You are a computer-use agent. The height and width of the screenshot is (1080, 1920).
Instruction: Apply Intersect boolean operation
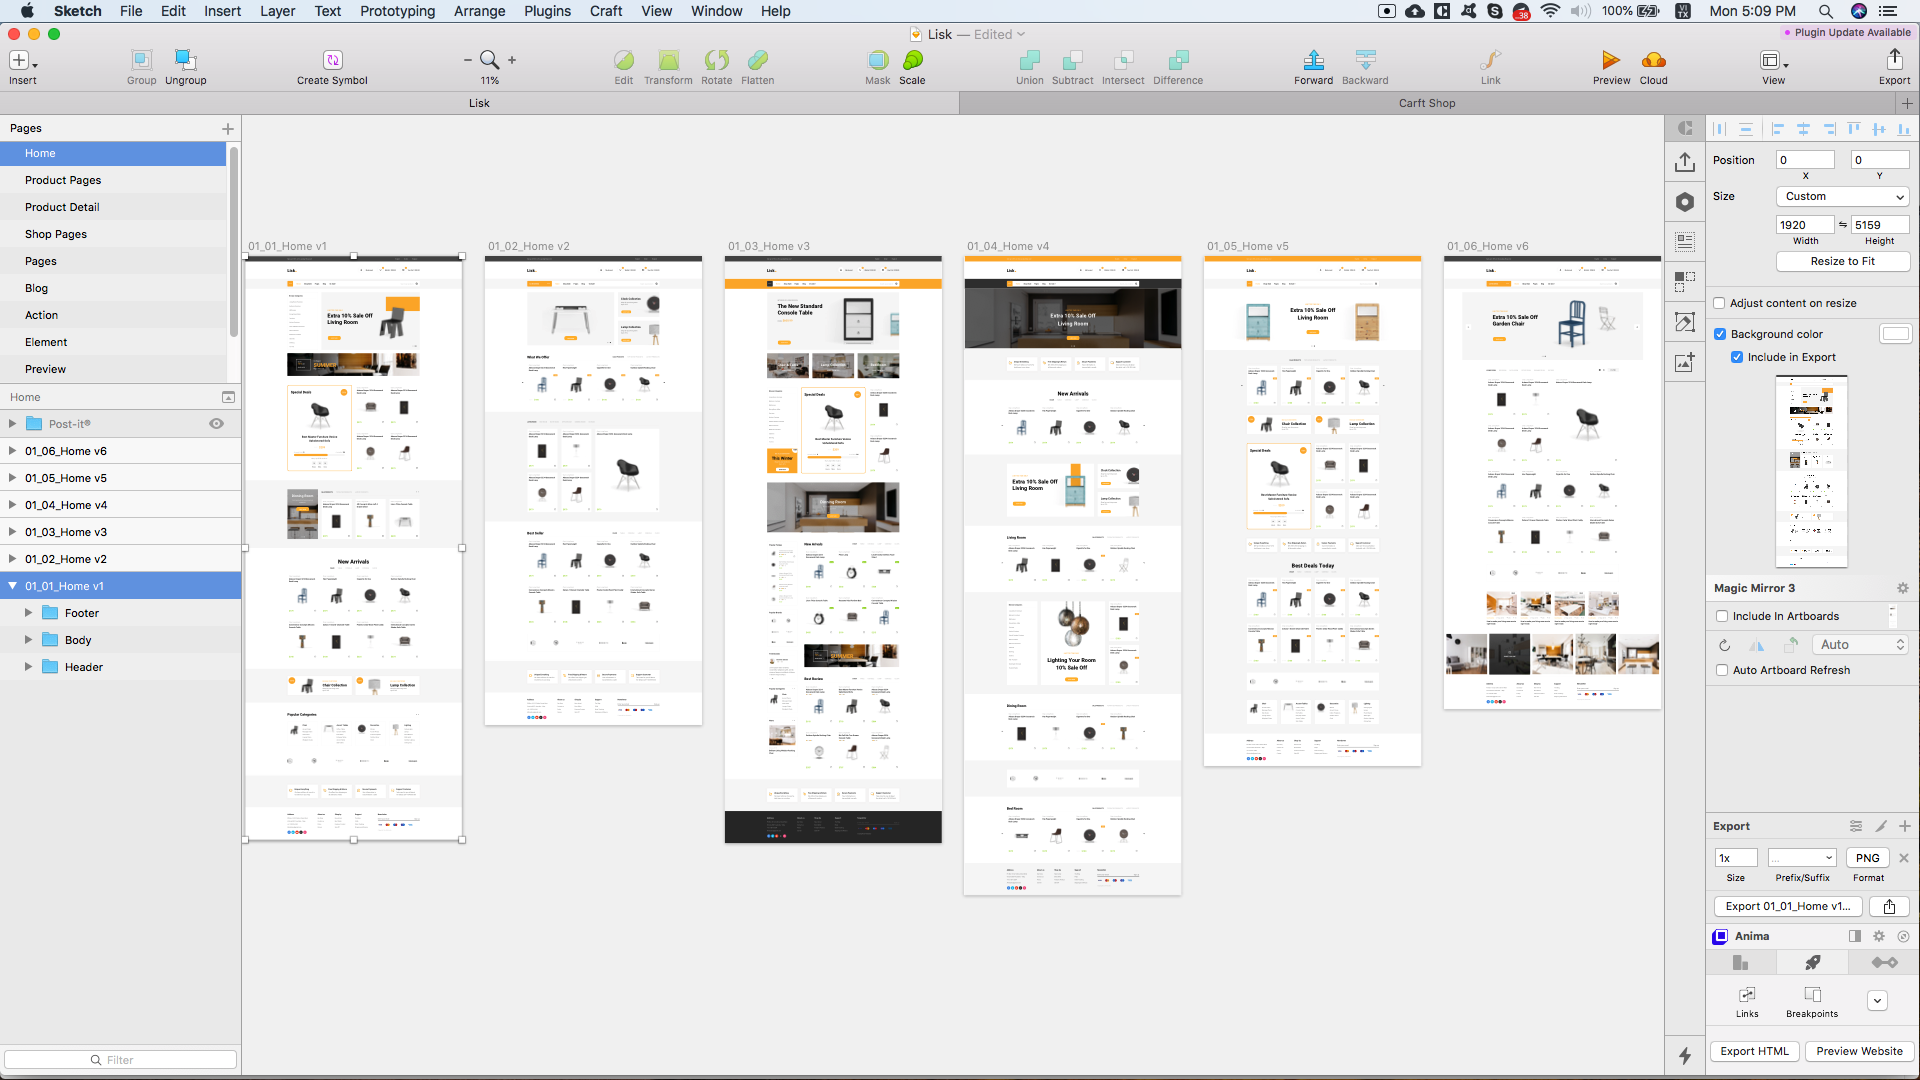point(1123,66)
